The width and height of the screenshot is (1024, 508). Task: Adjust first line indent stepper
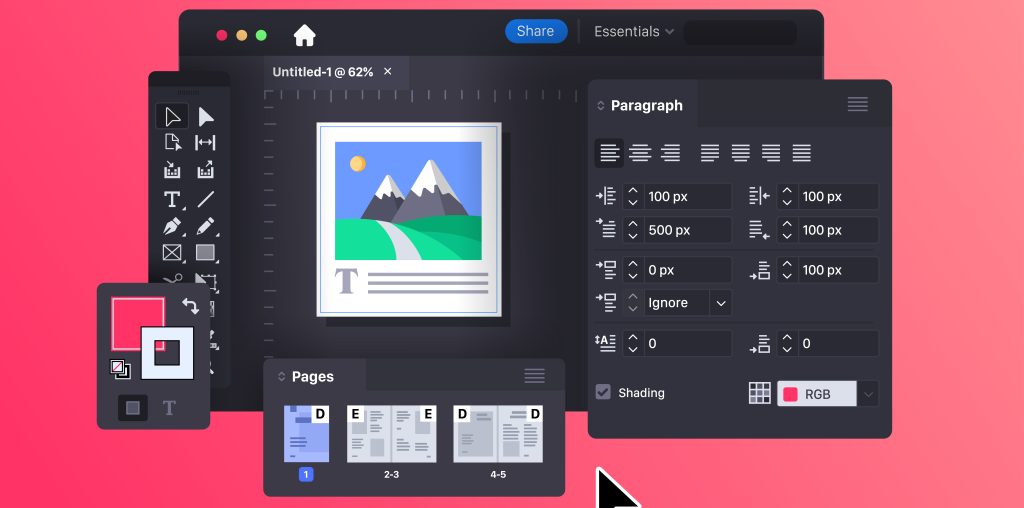633,230
